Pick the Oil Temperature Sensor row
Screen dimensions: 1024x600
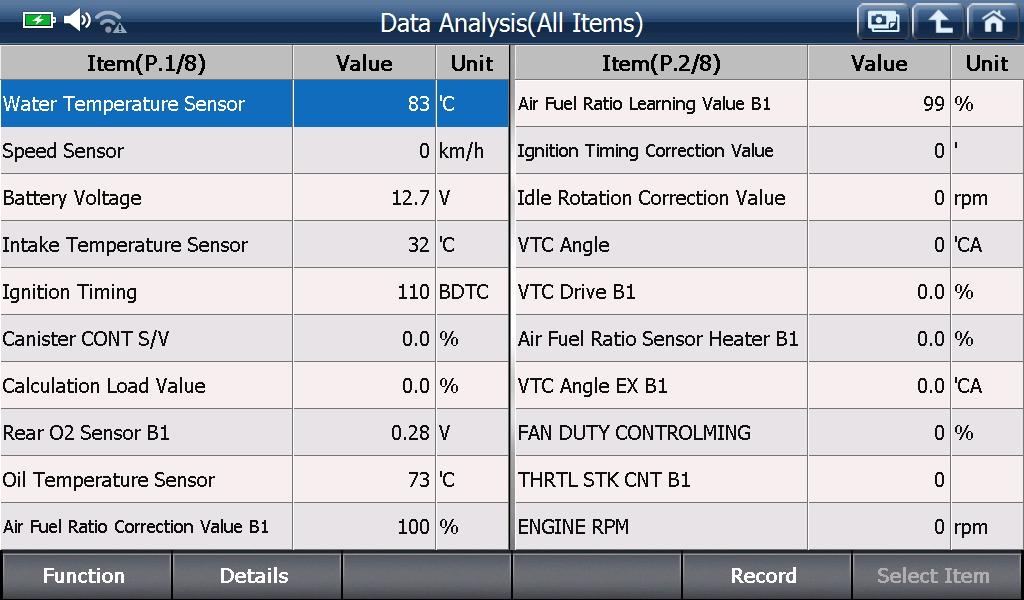point(255,480)
